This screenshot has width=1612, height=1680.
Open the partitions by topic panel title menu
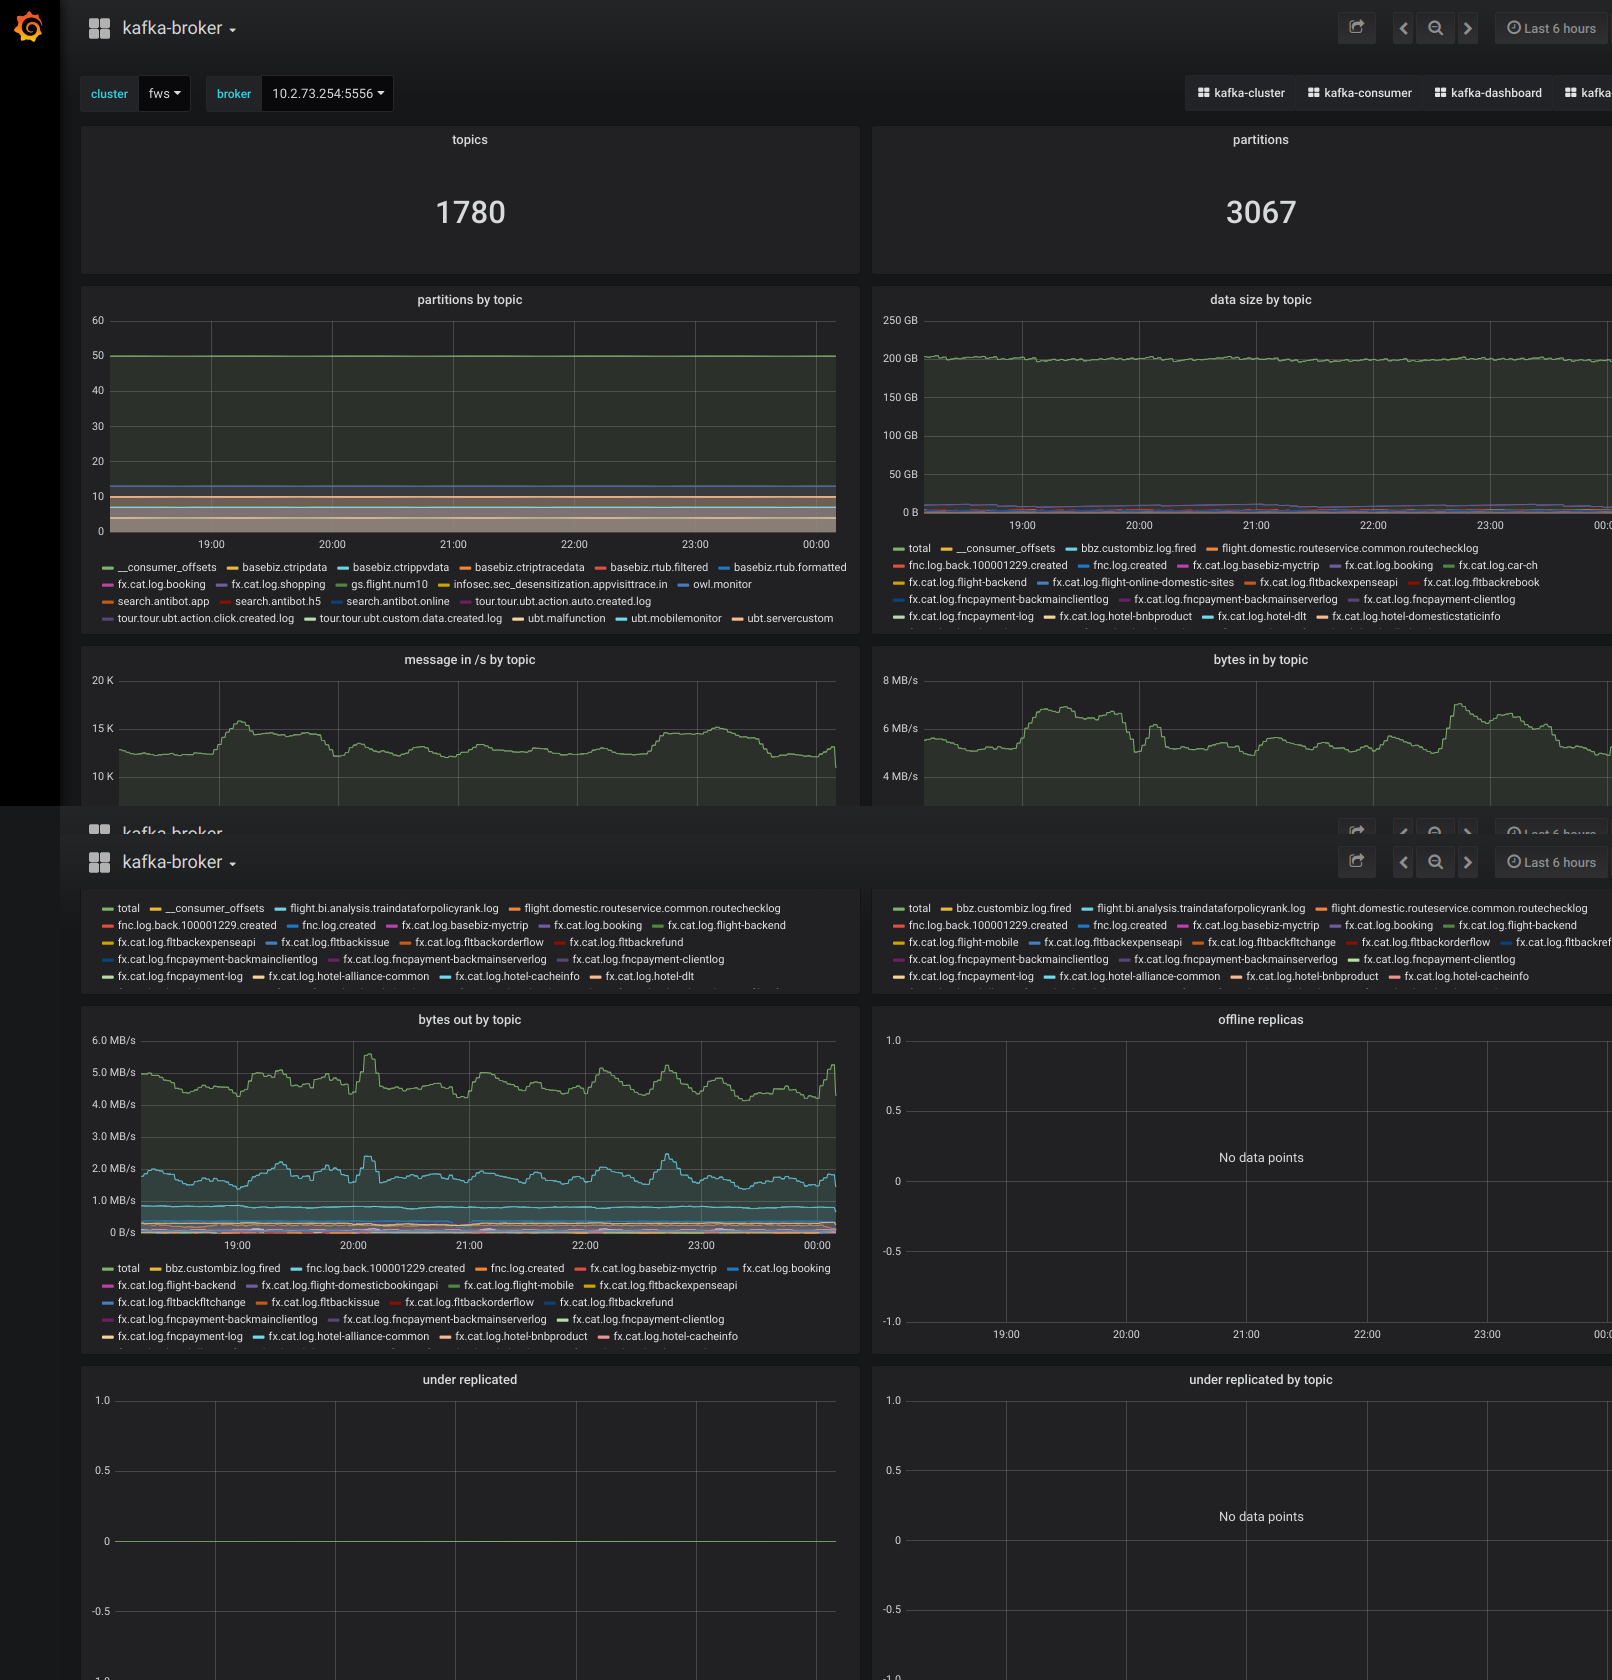point(470,300)
